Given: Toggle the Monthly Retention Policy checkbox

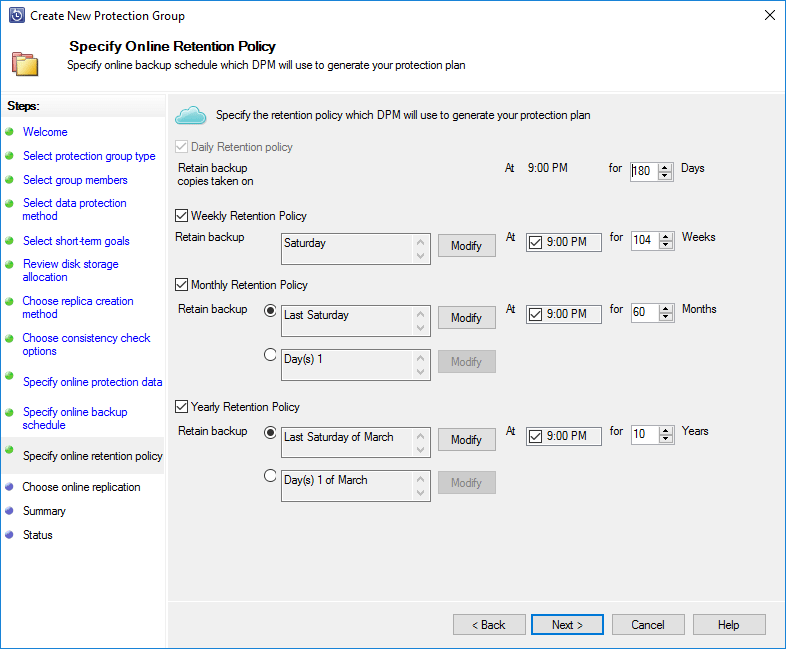Looking at the screenshot, I should click(x=181, y=285).
